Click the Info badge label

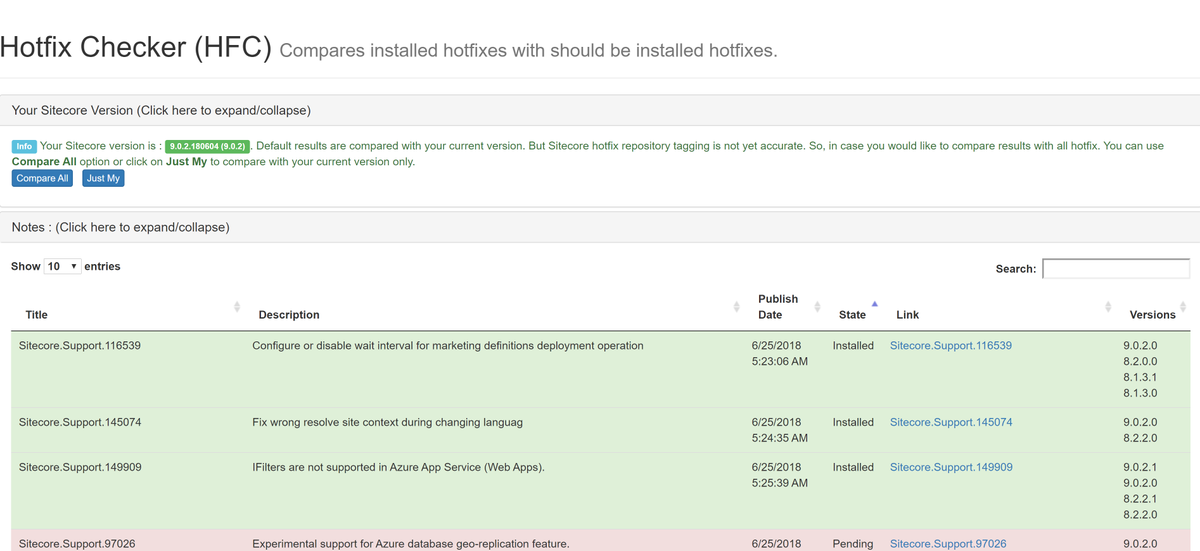coord(24,146)
